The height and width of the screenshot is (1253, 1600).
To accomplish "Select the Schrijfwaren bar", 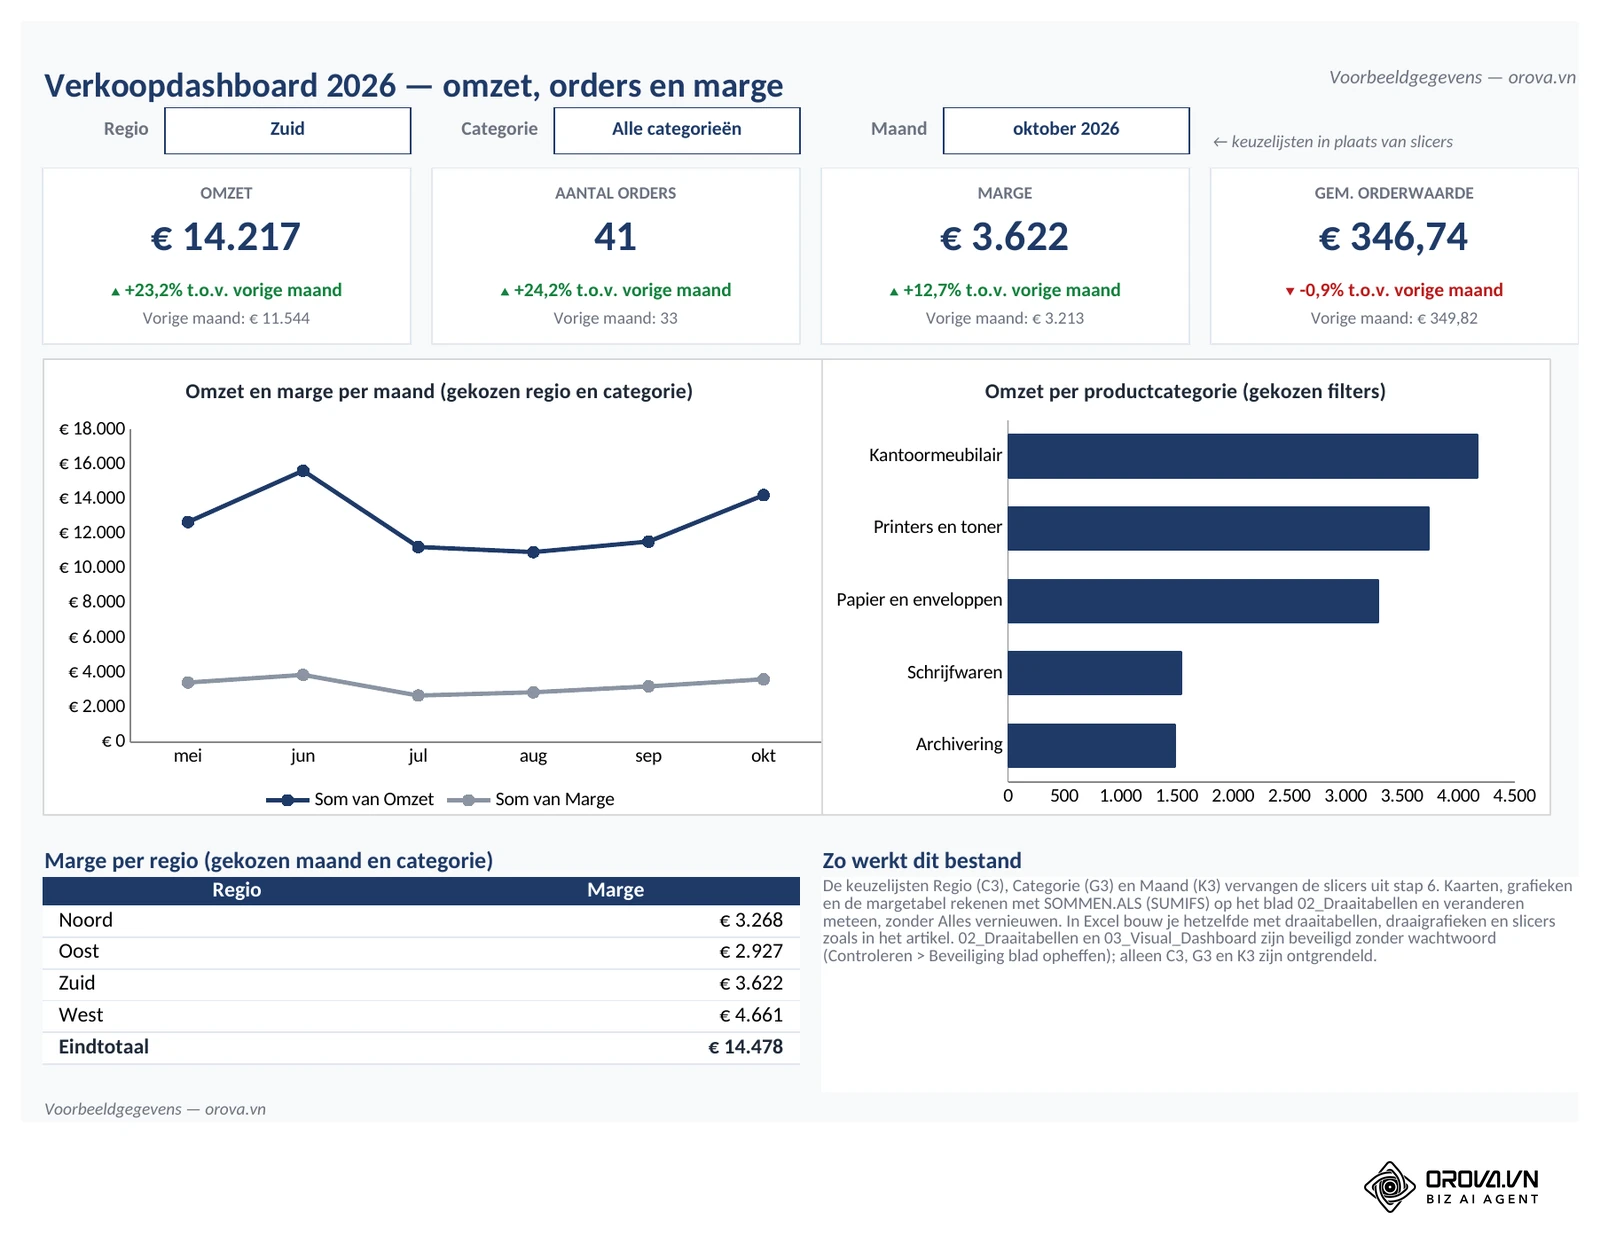I will [1095, 673].
